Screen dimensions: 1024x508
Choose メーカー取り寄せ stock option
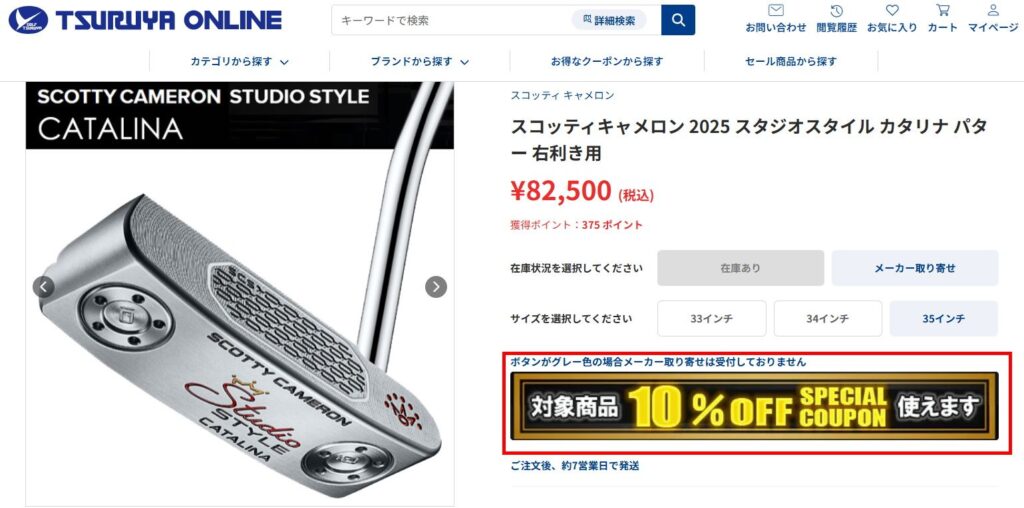click(x=915, y=268)
